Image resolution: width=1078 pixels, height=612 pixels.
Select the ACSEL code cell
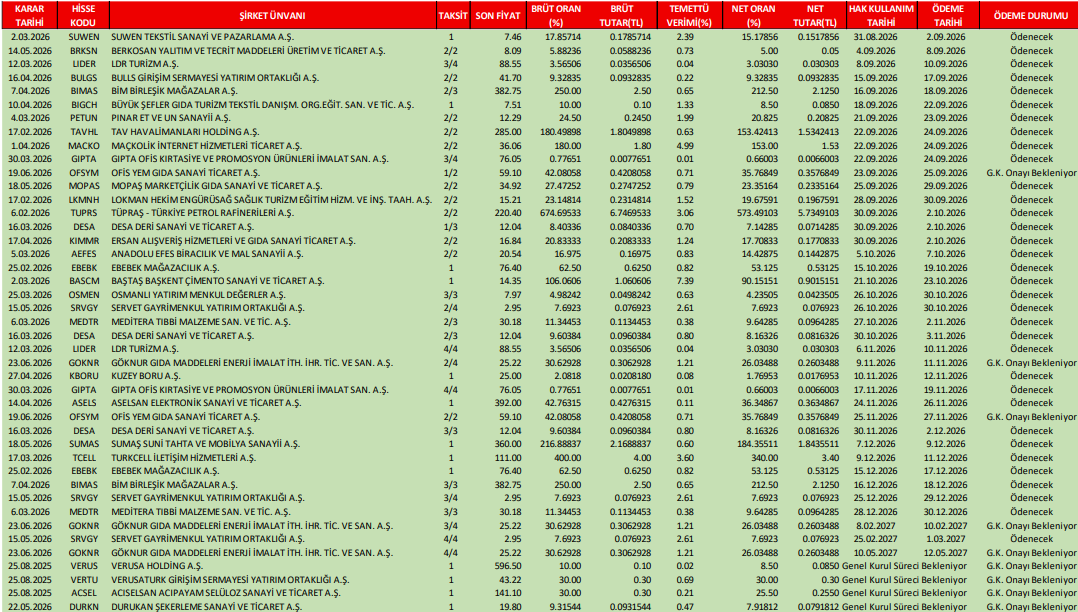[x=85, y=593]
